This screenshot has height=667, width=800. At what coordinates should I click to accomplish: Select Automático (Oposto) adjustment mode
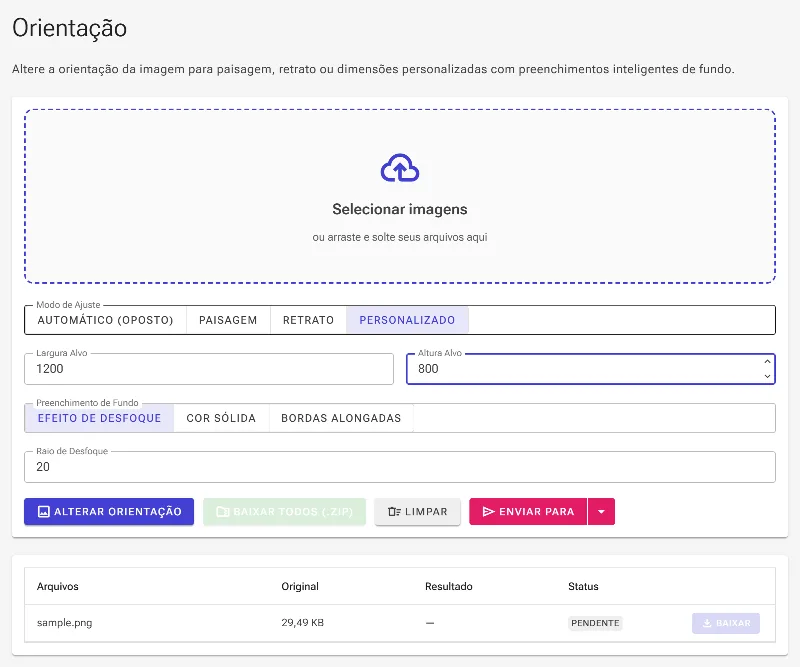(106, 320)
